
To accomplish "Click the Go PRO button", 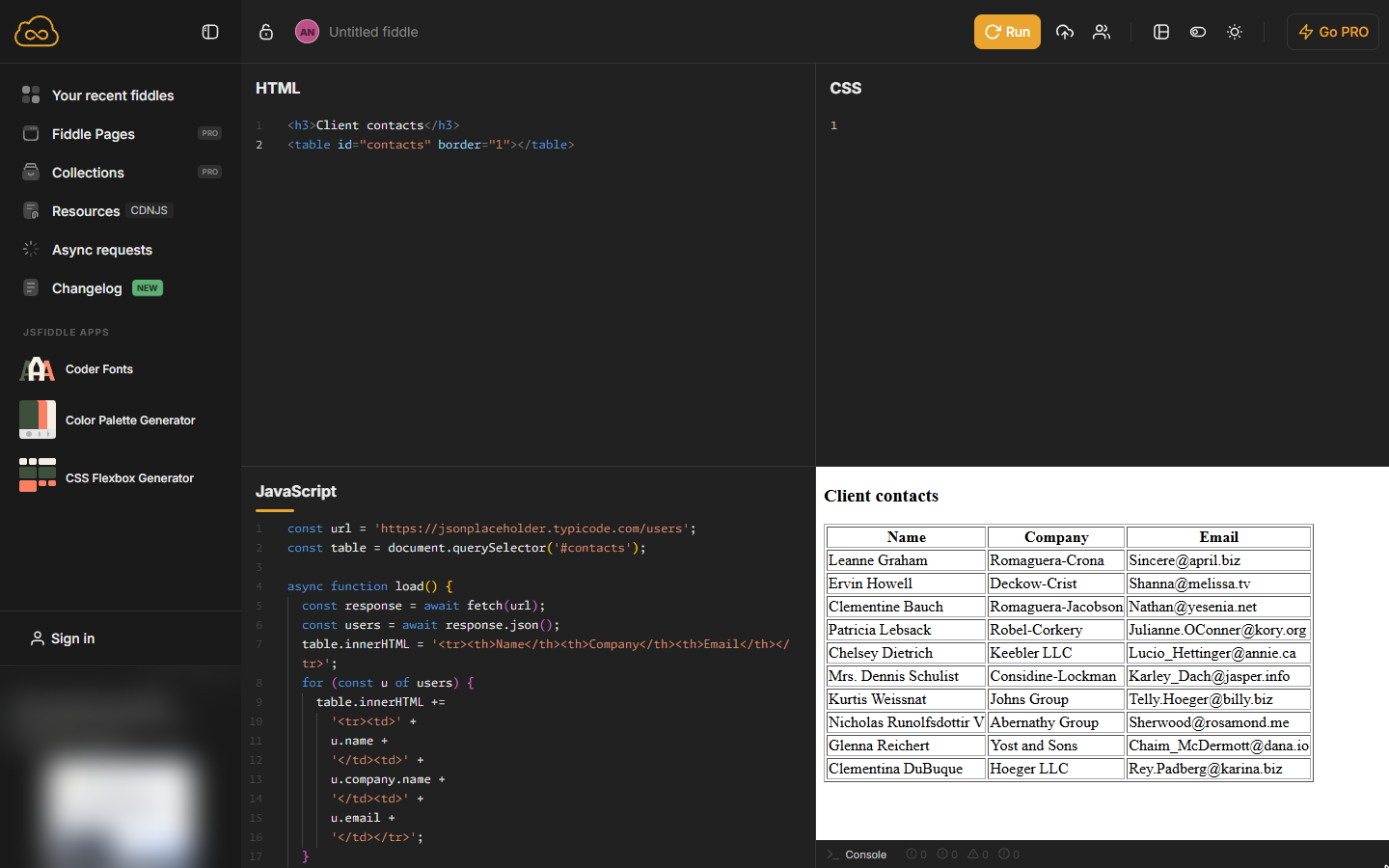I will point(1333,32).
